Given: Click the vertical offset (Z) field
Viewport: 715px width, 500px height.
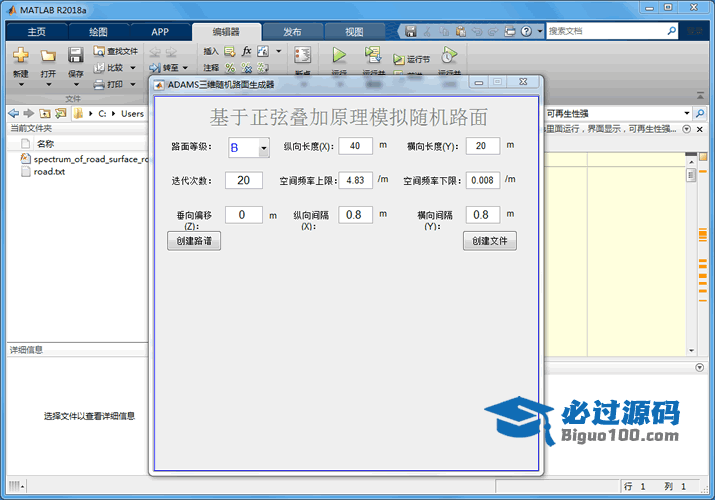Looking at the screenshot, I should point(244,215).
